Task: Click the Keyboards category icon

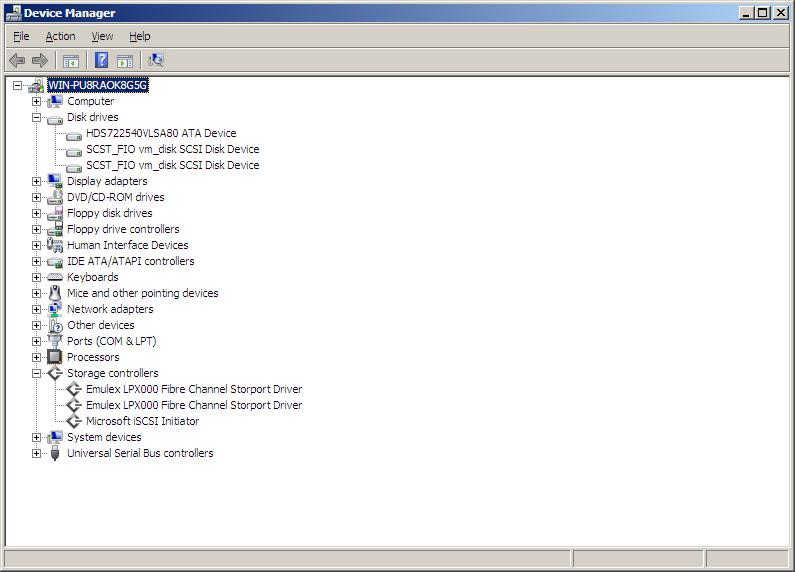Action: (55, 277)
